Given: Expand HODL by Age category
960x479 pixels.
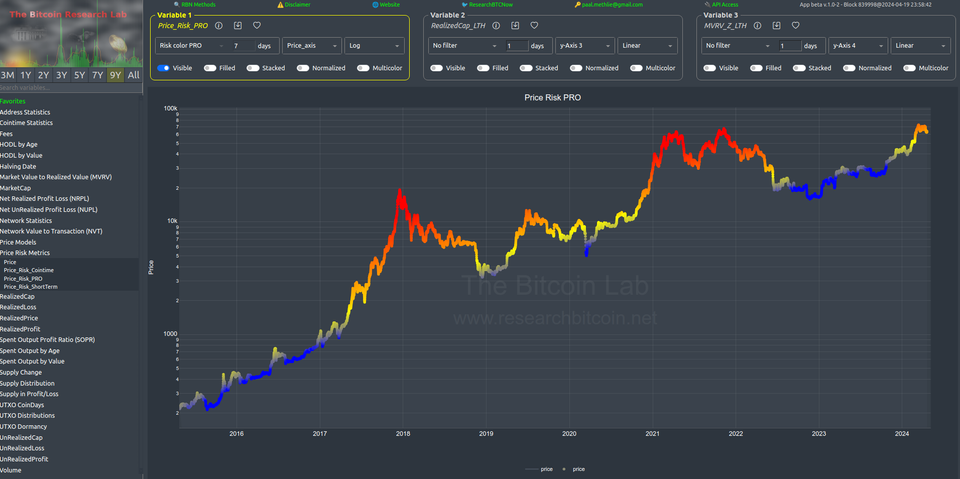Looking at the screenshot, I should click(17, 145).
